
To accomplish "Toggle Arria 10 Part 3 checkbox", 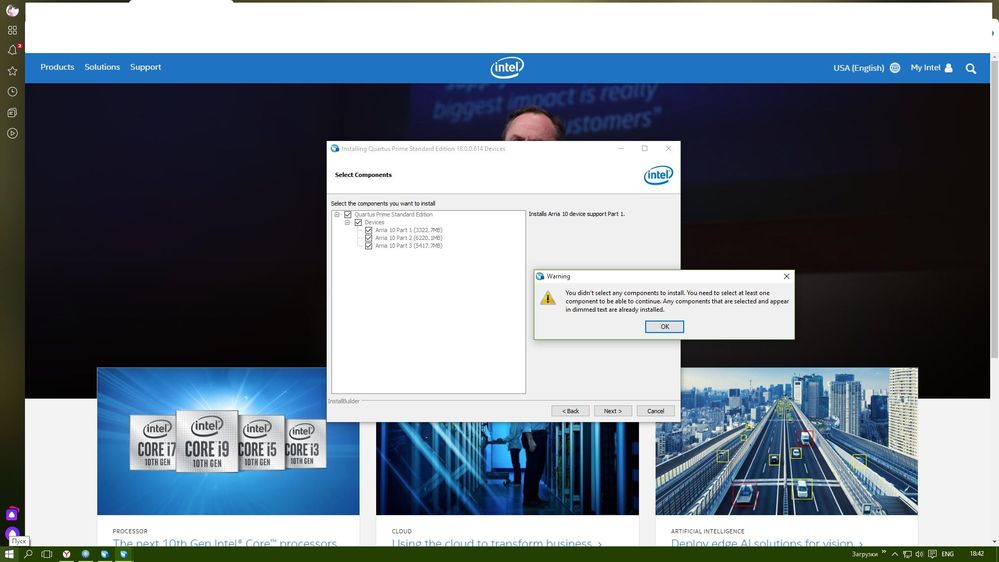I will [369, 246].
